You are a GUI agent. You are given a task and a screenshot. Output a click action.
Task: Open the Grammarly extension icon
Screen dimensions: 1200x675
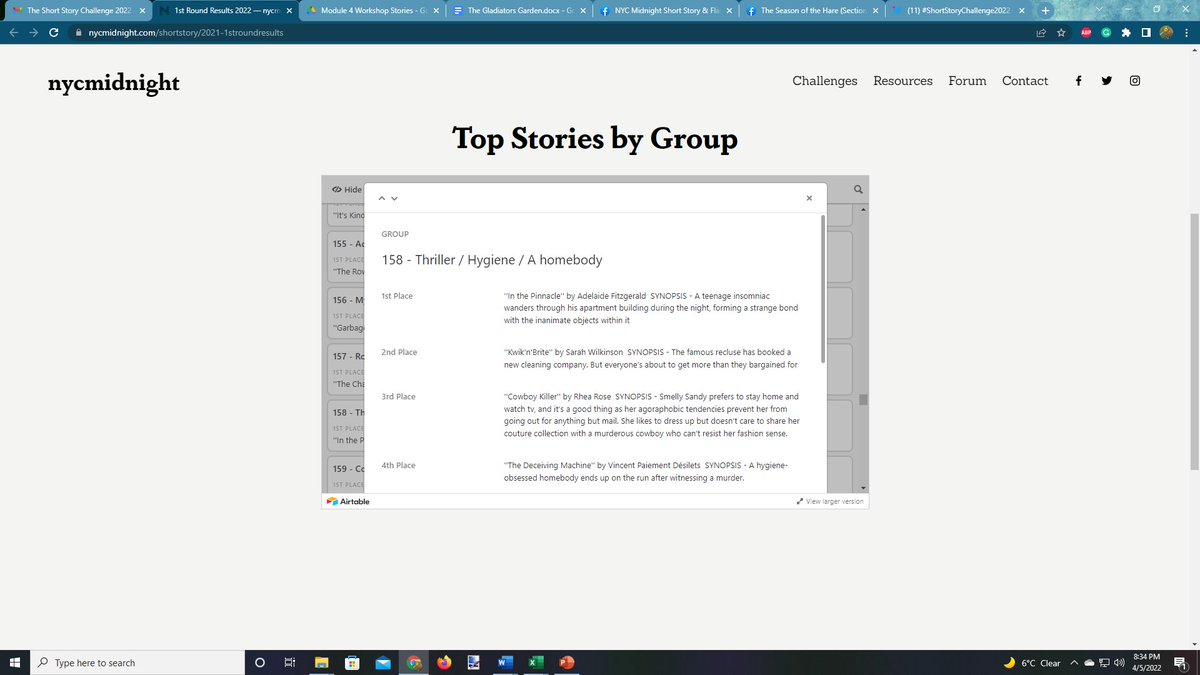coord(1107,32)
